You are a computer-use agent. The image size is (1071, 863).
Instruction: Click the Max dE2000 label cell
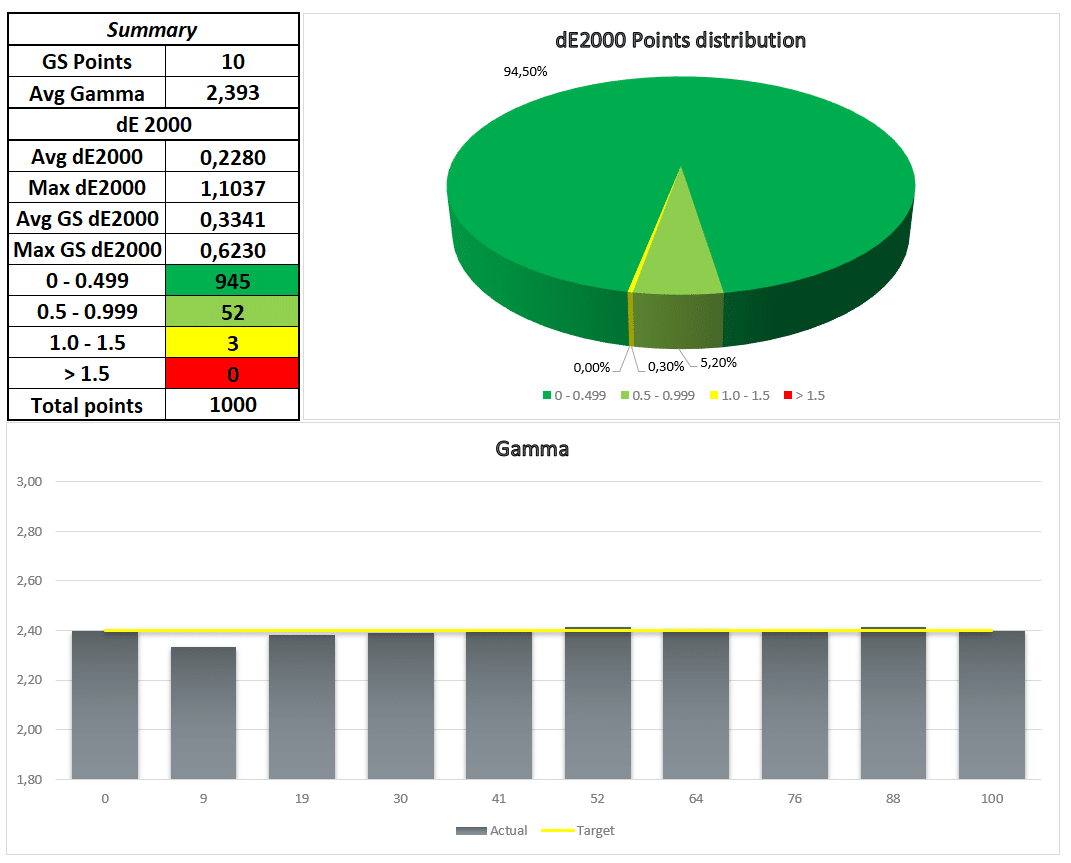pos(87,187)
